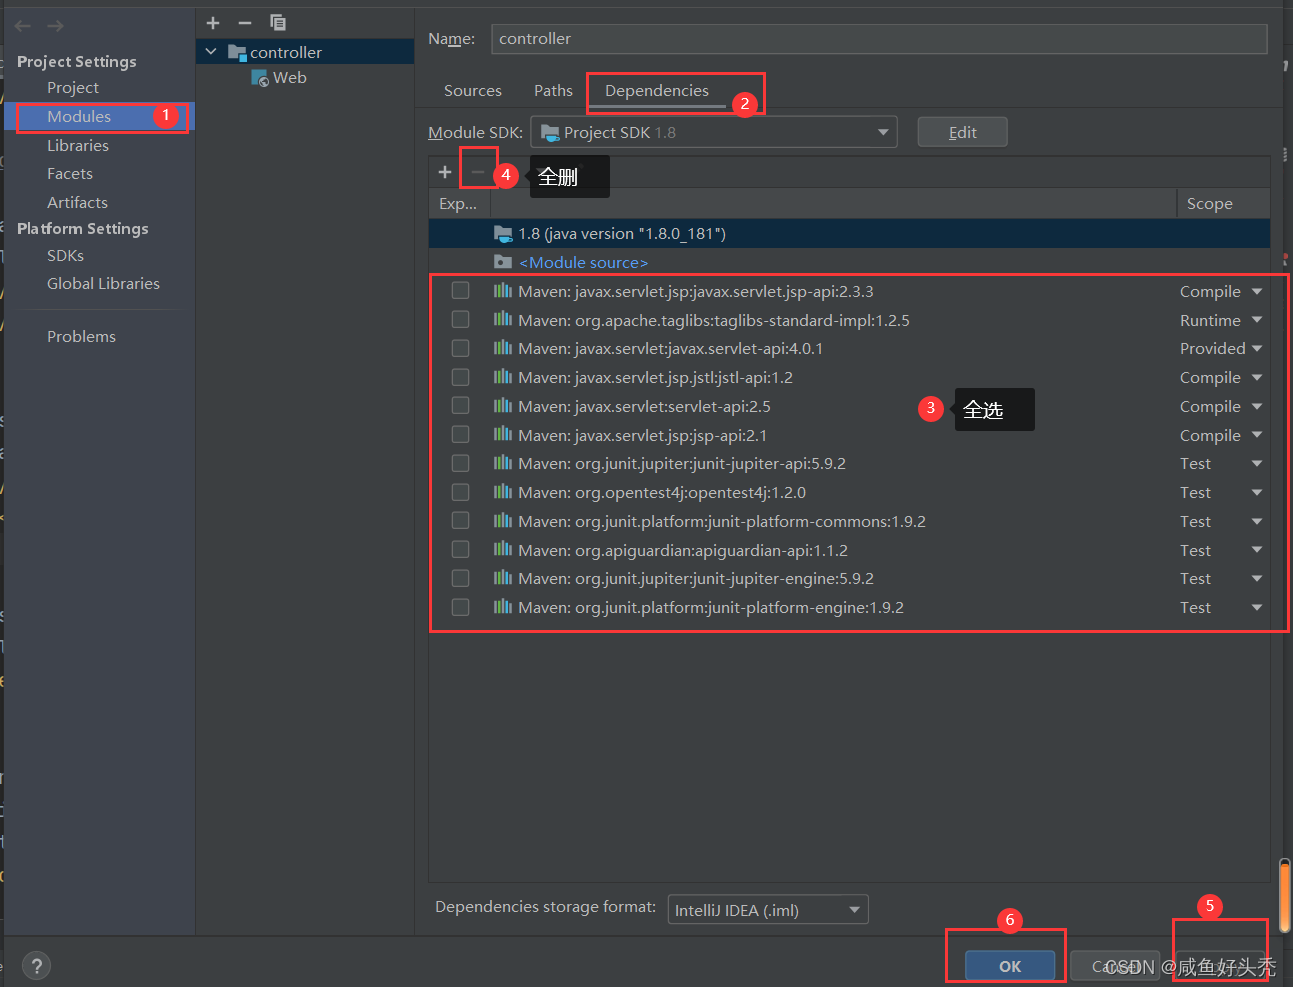This screenshot has width=1293, height=987.
Task: Click the back navigation arrow
Action: click(x=20, y=25)
